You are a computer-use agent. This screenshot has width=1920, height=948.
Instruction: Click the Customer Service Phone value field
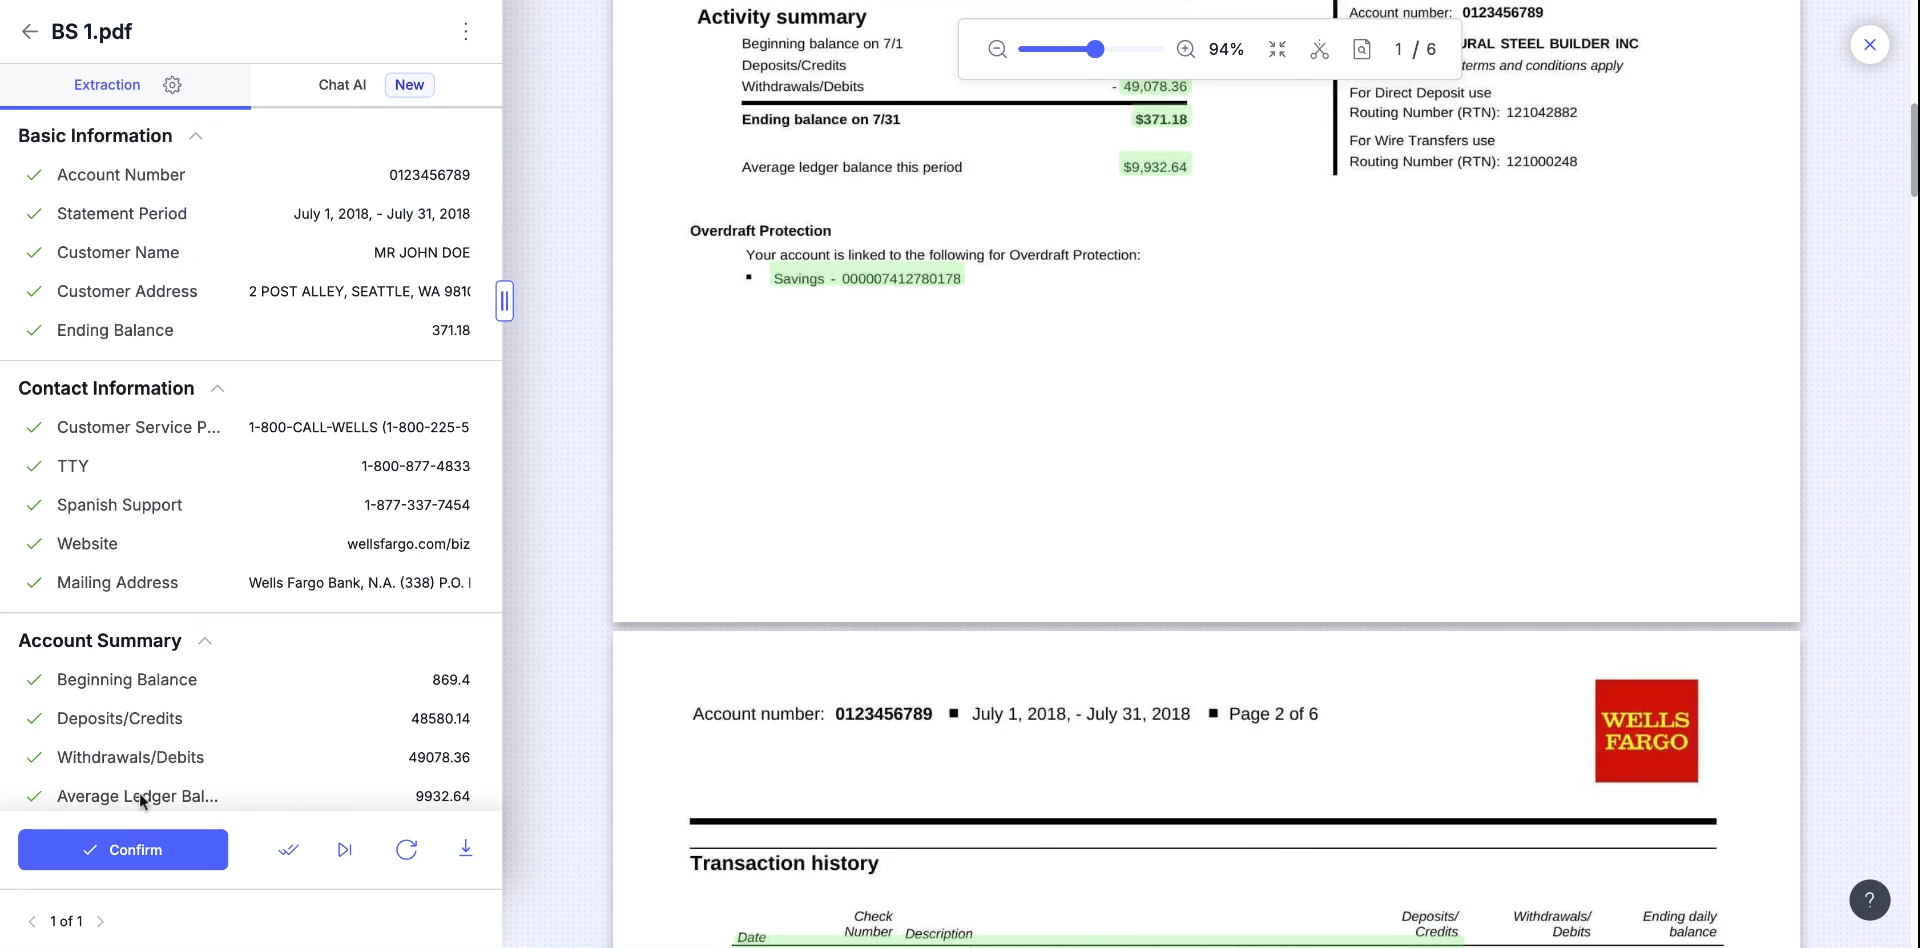point(359,428)
